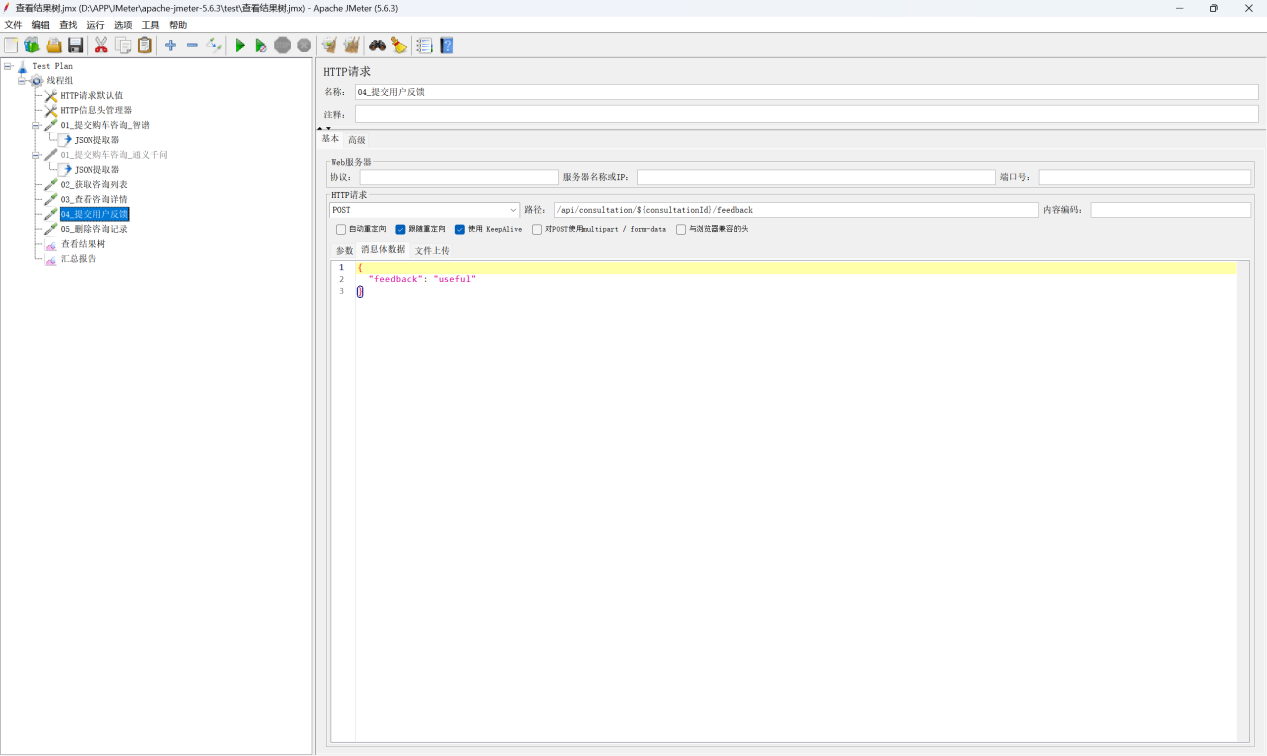Image resolution: width=1267 pixels, height=756 pixels.
Task: Click the Reset search brush icon
Action: click(x=399, y=45)
